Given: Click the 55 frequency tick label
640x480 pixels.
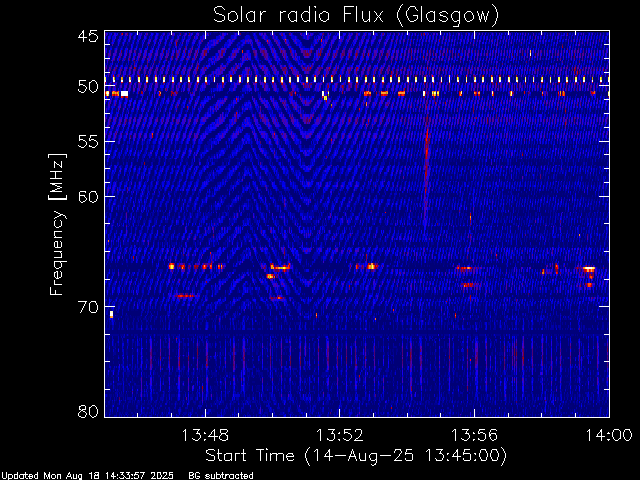Looking at the screenshot, I should click(88, 142).
